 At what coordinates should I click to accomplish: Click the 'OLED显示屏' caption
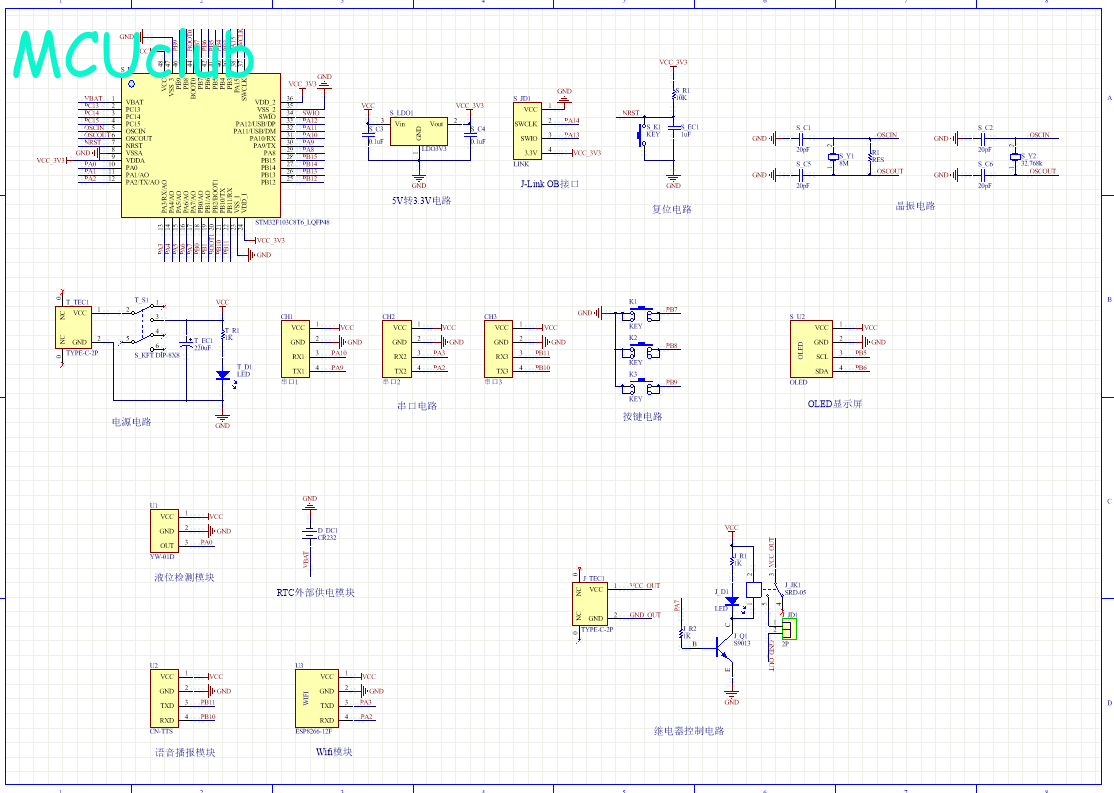point(834,404)
